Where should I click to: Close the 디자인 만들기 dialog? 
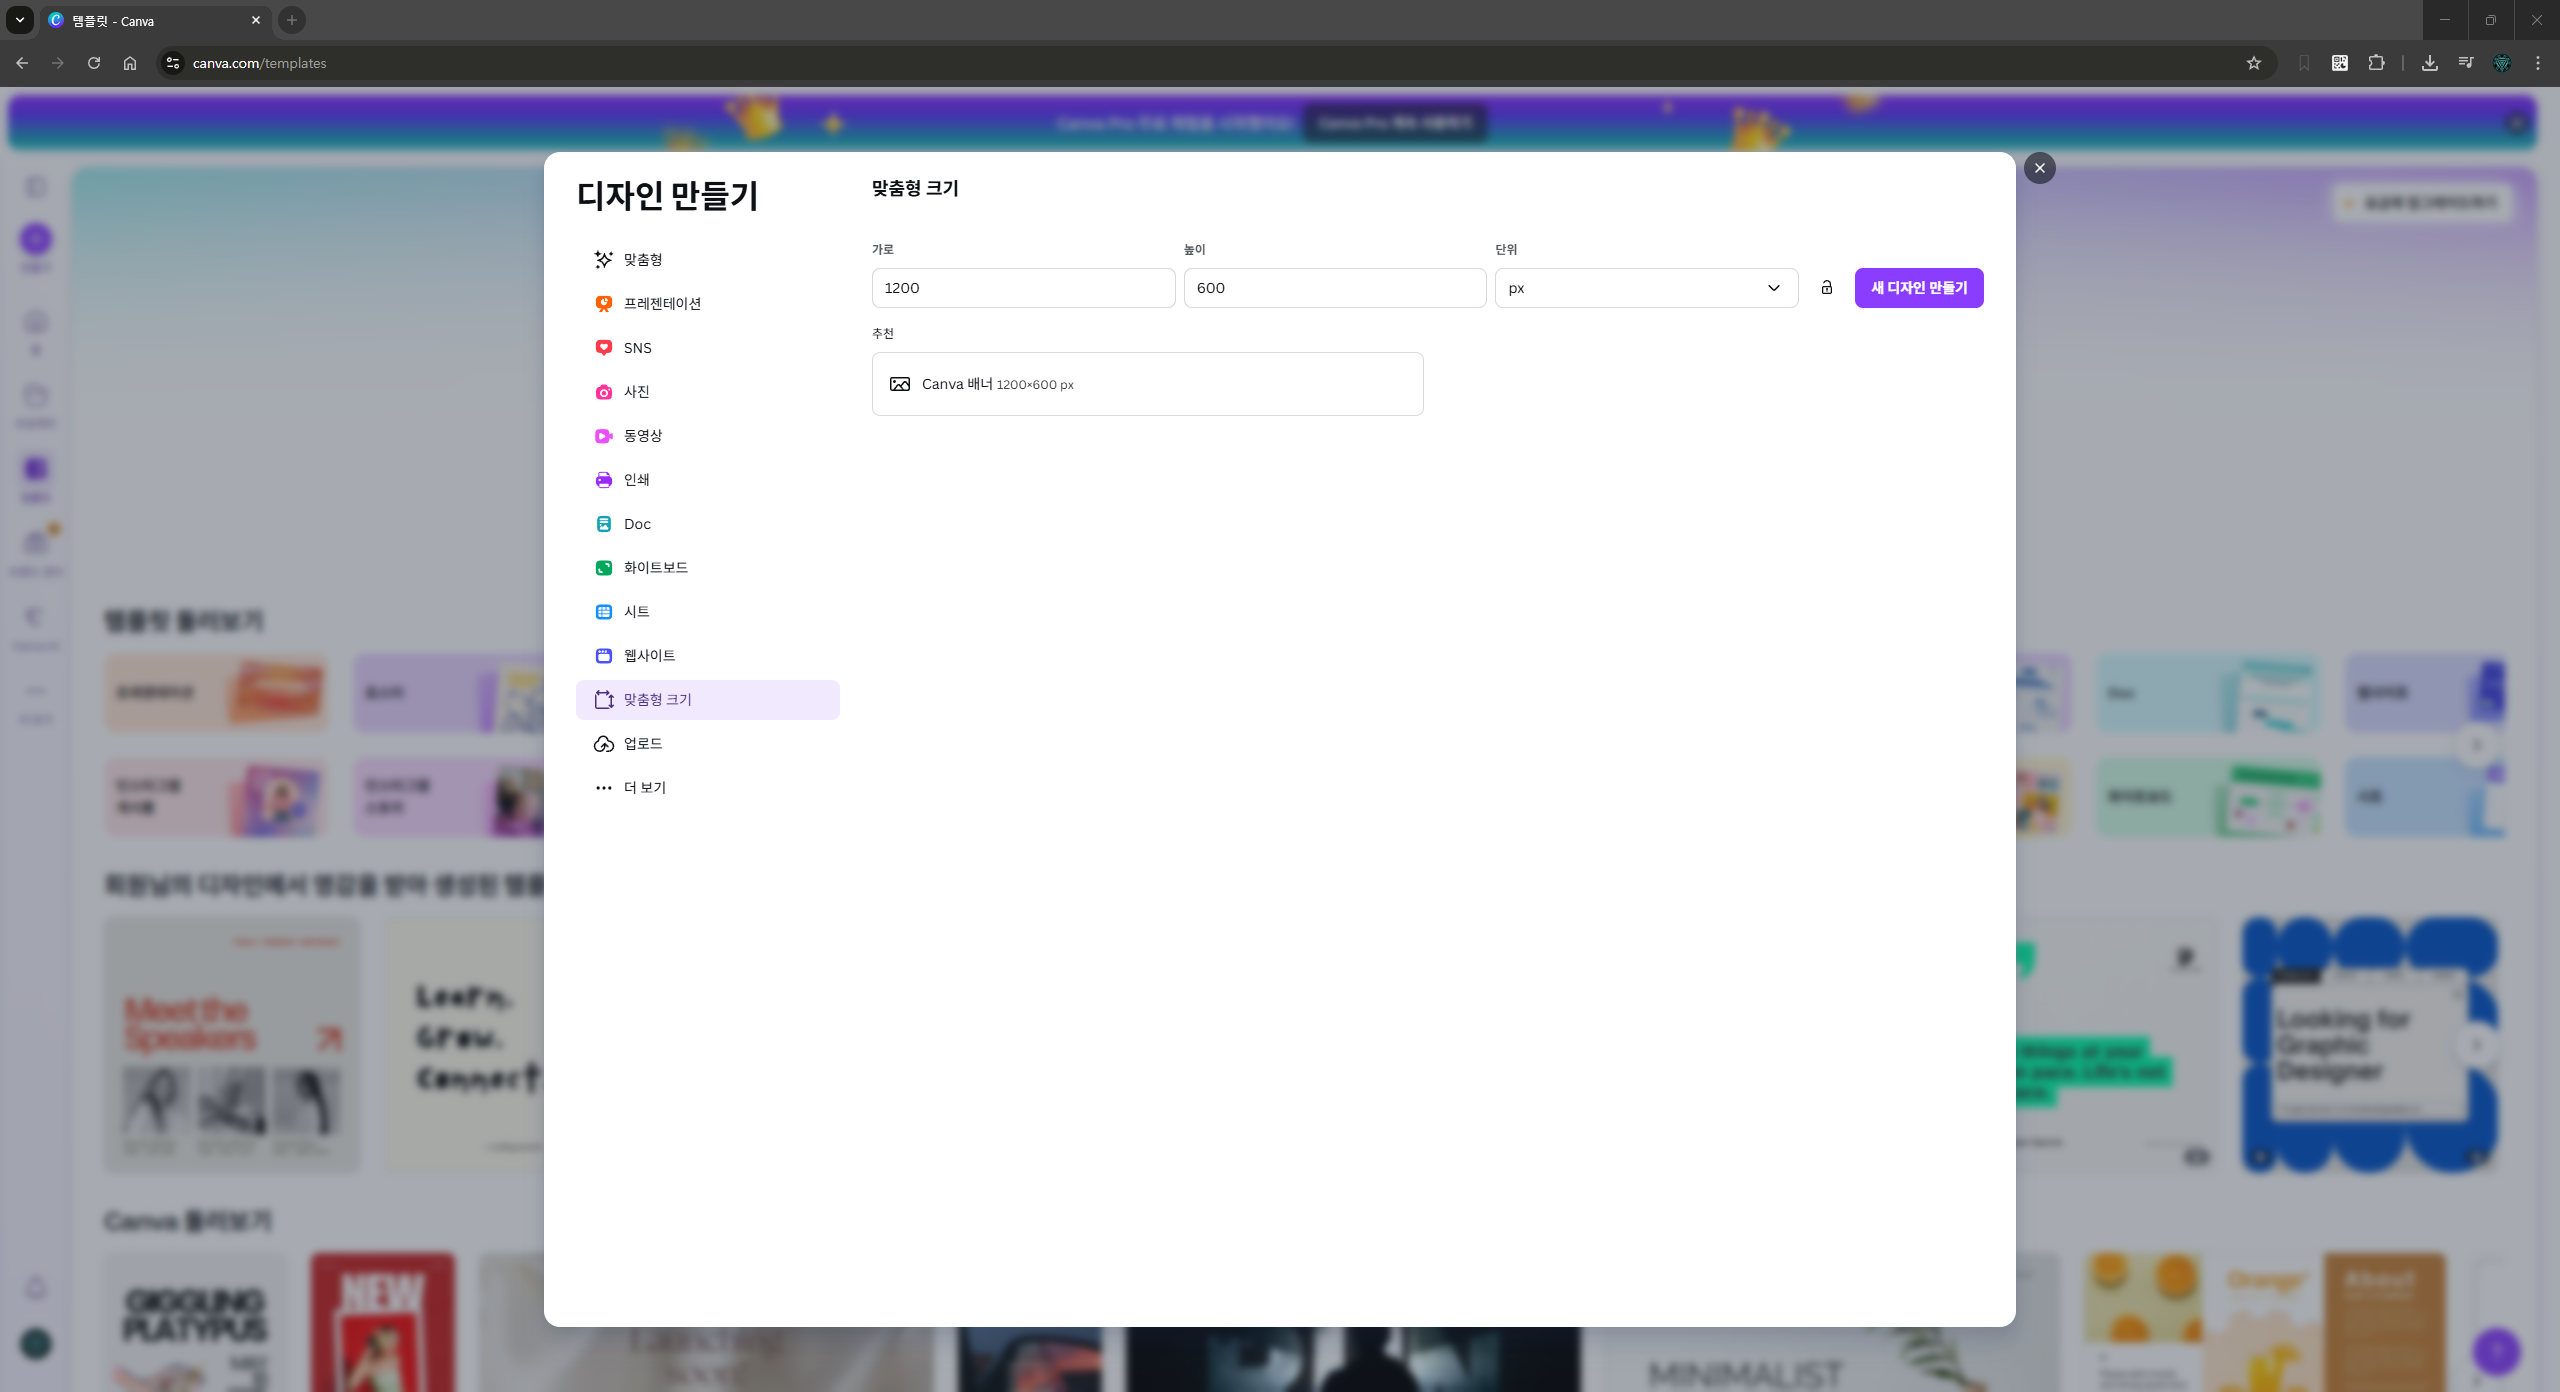[2039, 168]
